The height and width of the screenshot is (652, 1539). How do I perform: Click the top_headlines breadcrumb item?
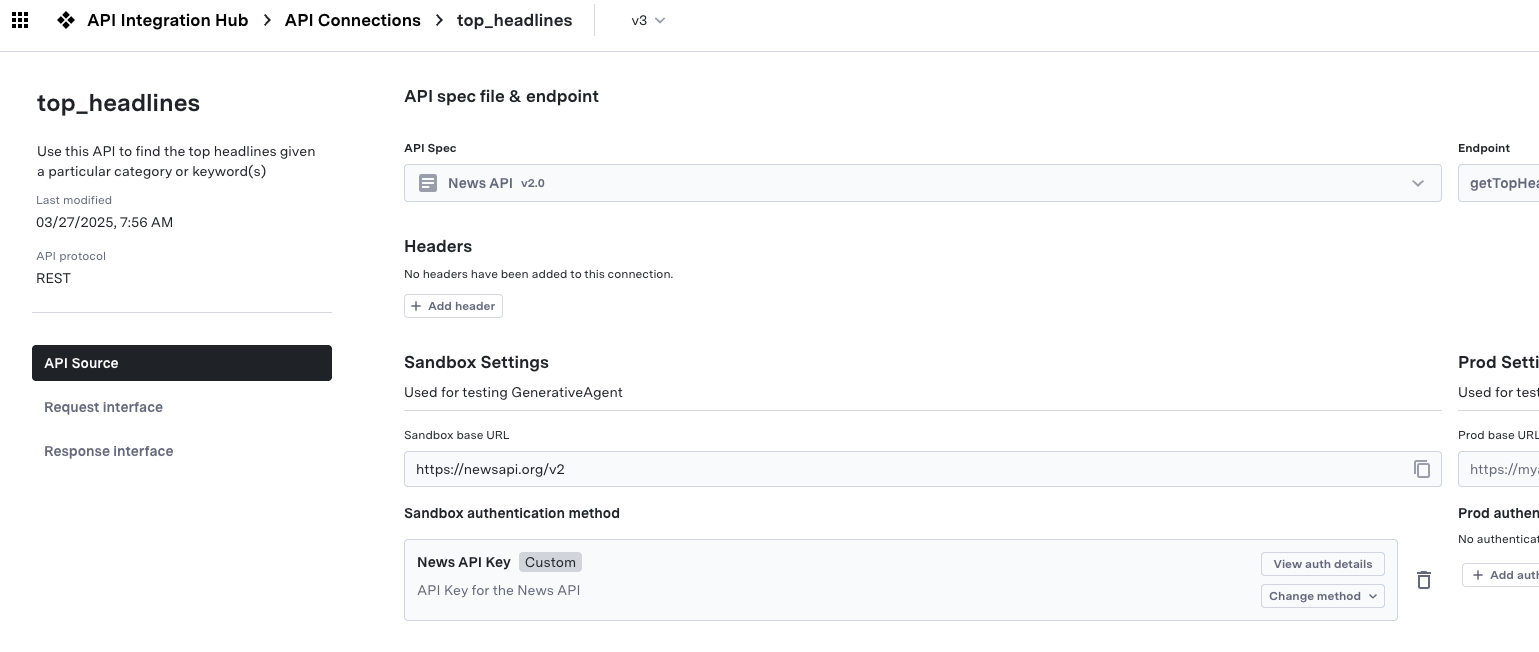[x=514, y=20]
